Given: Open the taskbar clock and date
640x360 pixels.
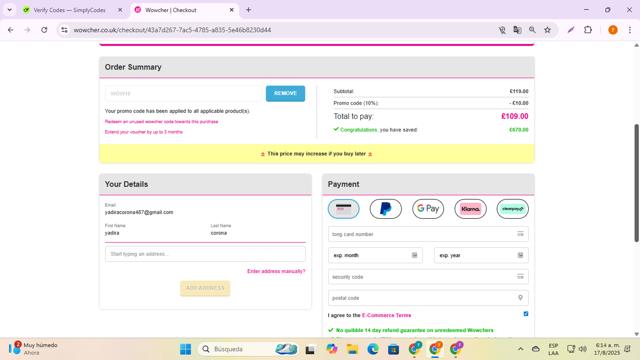Looking at the screenshot, I should tap(607, 349).
